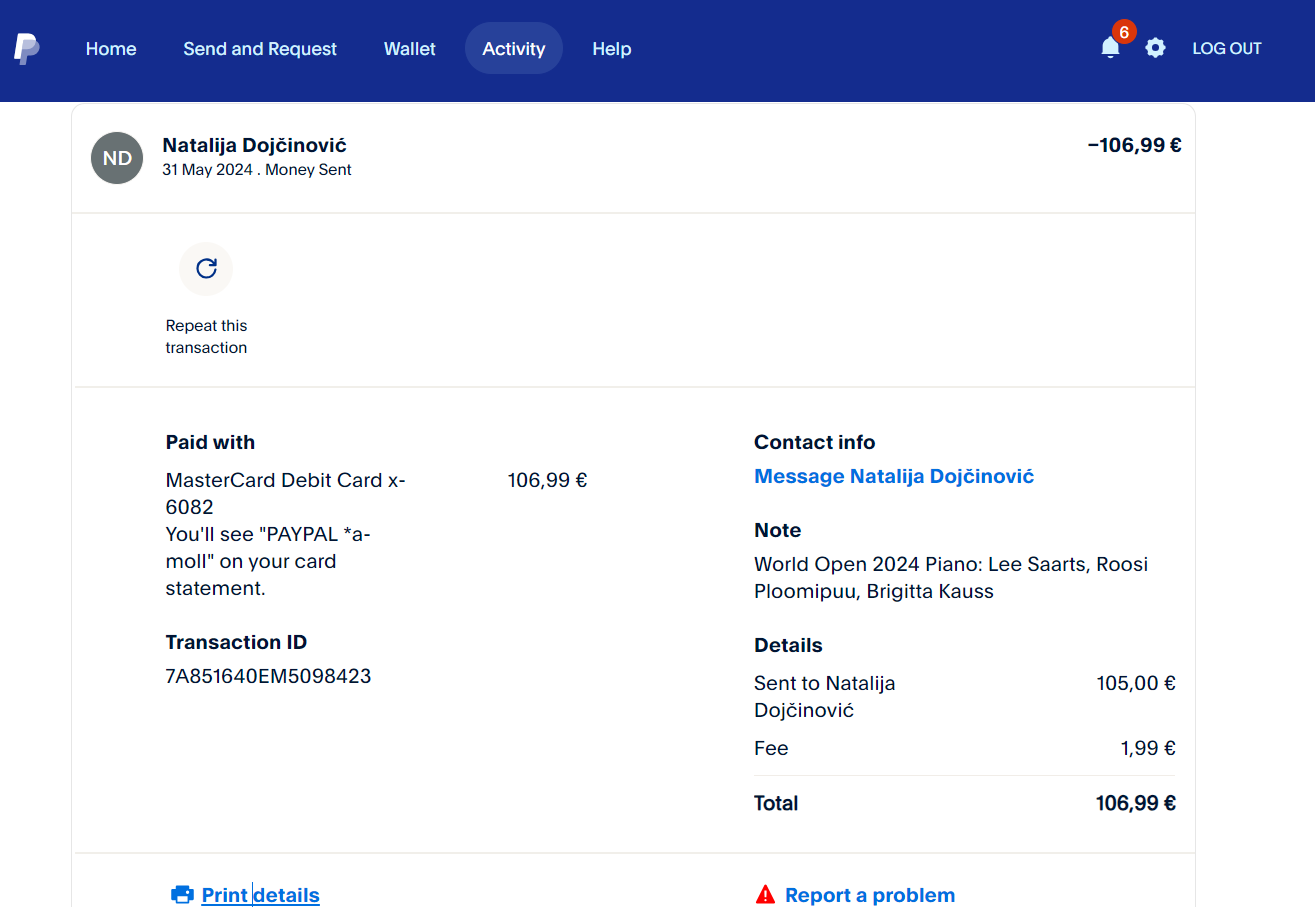
Task: Click the printer icon beside Print details
Action: click(182, 895)
